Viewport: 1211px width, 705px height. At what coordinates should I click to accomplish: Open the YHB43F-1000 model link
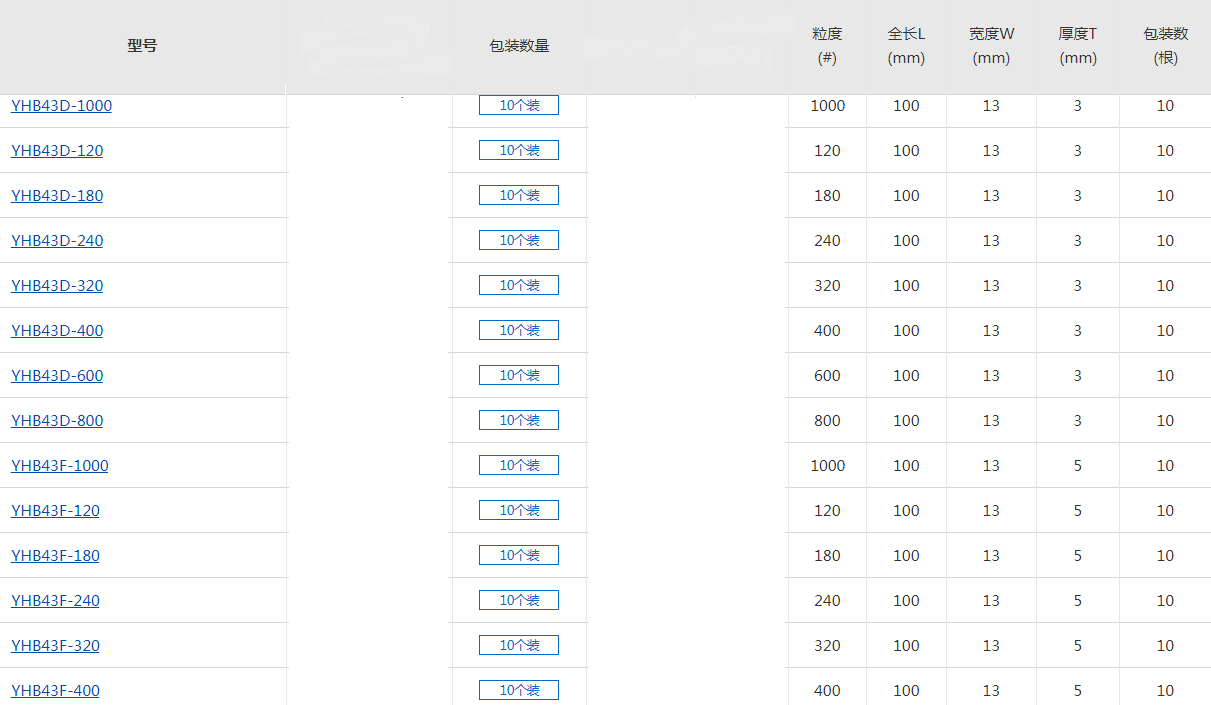coord(60,466)
